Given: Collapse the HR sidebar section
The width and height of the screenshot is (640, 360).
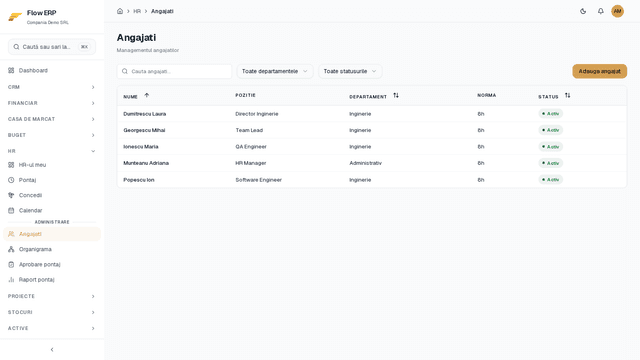Looking at the screenshot, I should click(x=52, y=151).
